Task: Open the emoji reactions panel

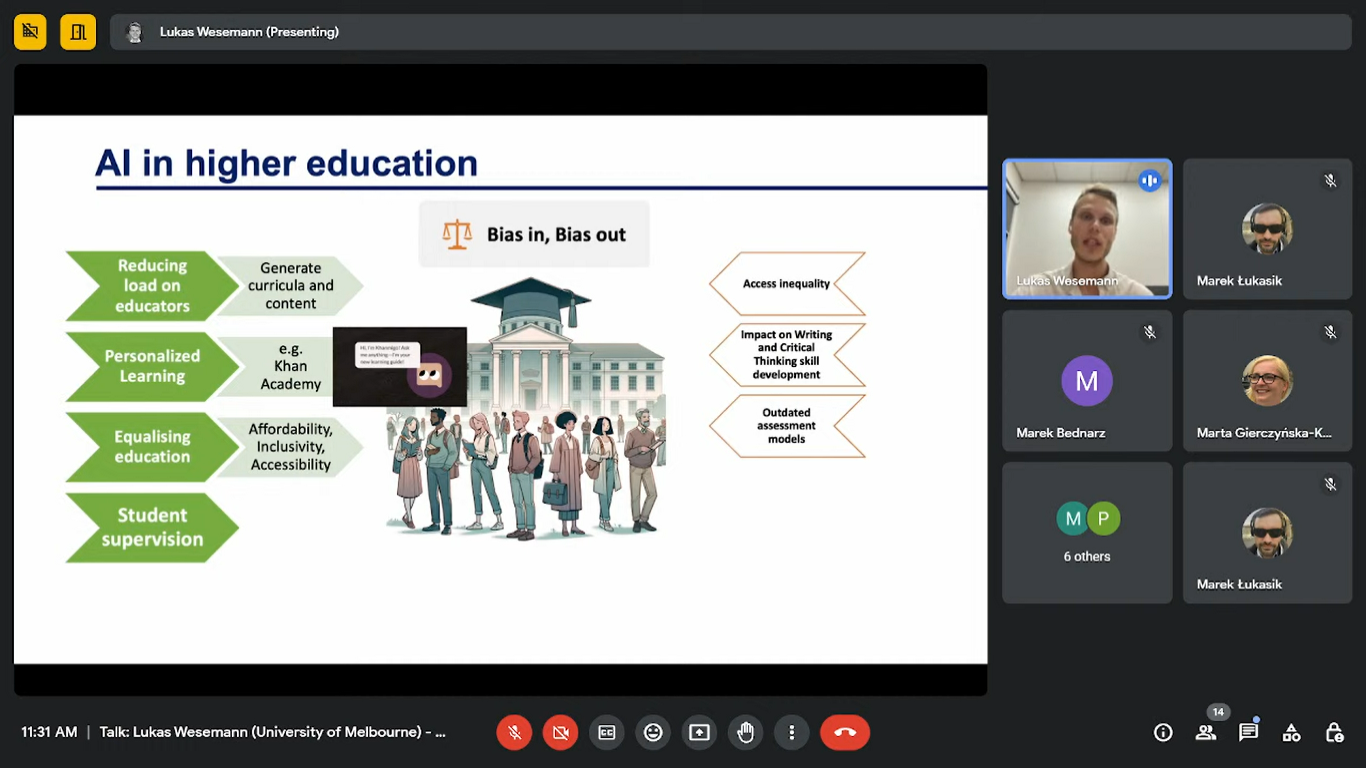Action: (x=653, y=732)
